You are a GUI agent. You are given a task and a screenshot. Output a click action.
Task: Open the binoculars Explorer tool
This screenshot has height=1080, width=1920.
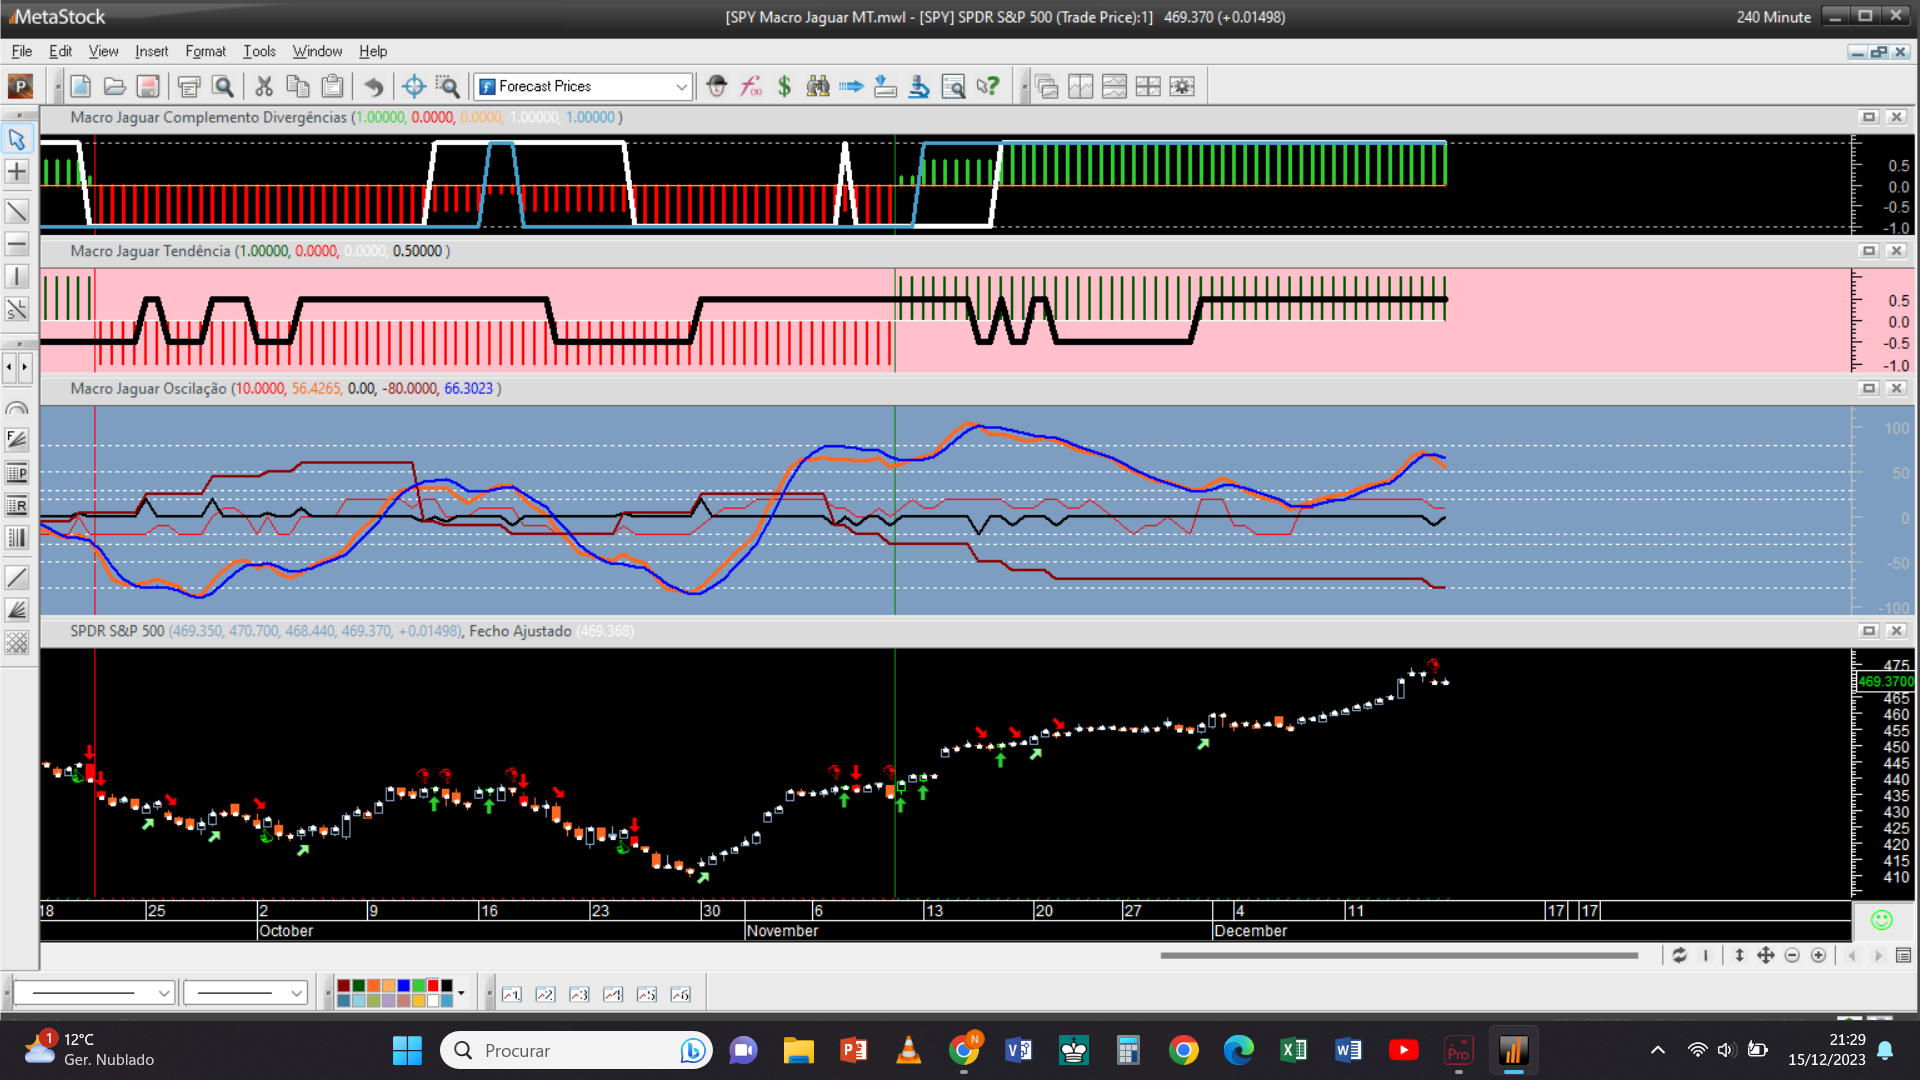(x=818, y=87)
